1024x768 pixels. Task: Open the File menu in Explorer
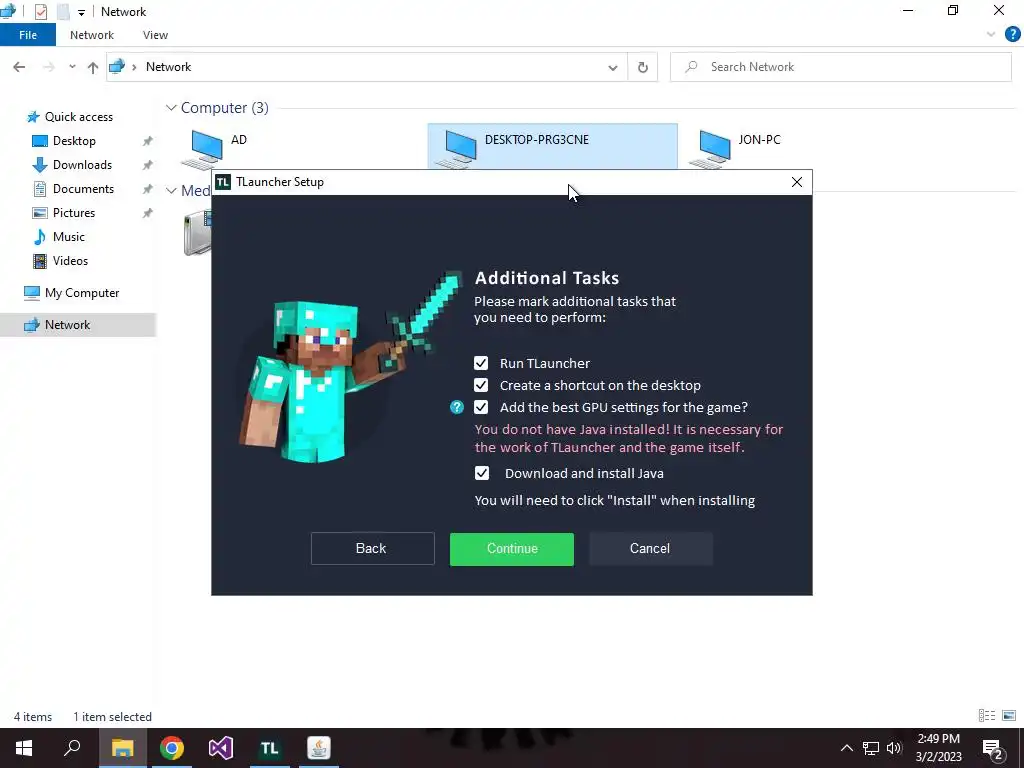(28, 35)
